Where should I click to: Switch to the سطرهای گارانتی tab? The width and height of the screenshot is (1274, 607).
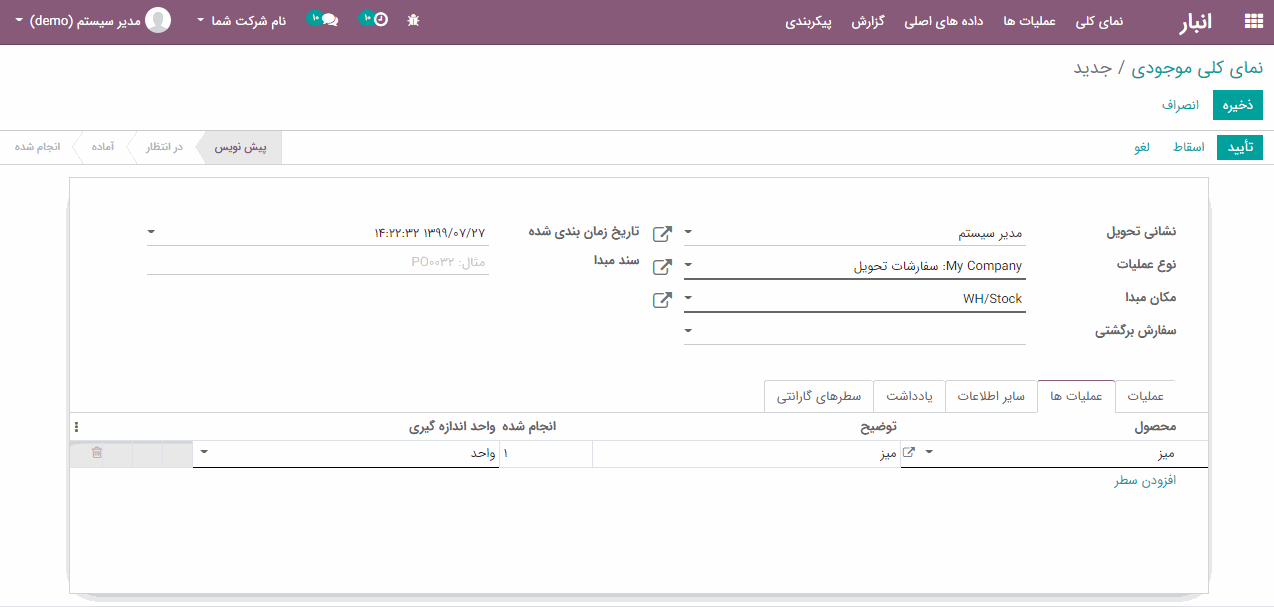(819, 396)
